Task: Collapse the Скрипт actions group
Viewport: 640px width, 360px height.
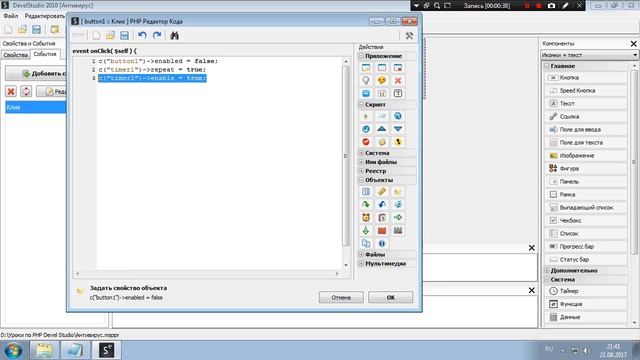Action: (x=362, y=104)
